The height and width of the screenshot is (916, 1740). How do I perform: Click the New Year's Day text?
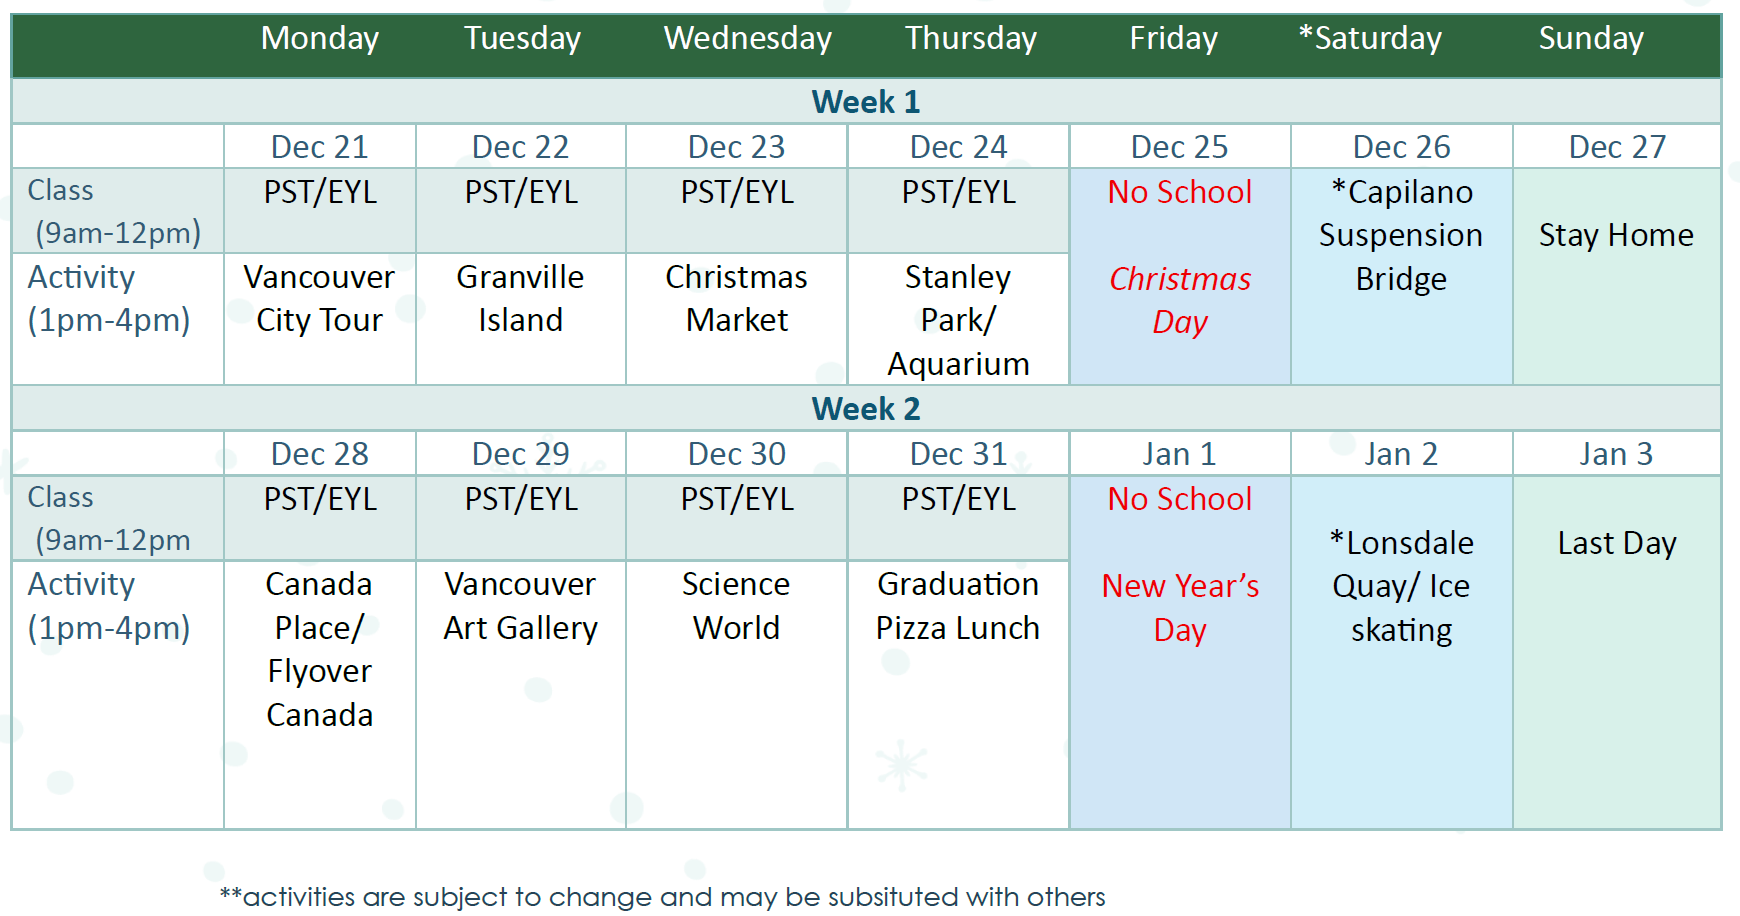pyautogui.click(x=1180, y=608)
